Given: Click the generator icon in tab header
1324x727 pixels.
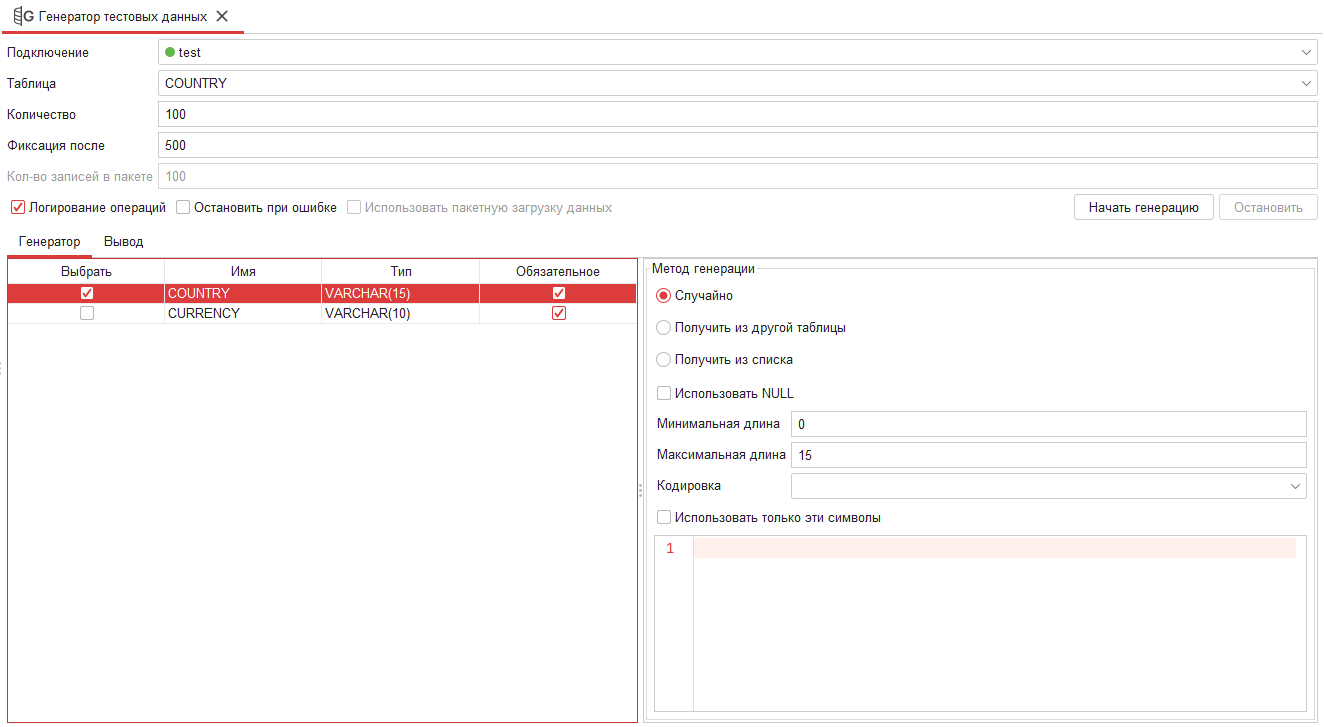Looking at the screenshot, I should click(x=23, y=16).
